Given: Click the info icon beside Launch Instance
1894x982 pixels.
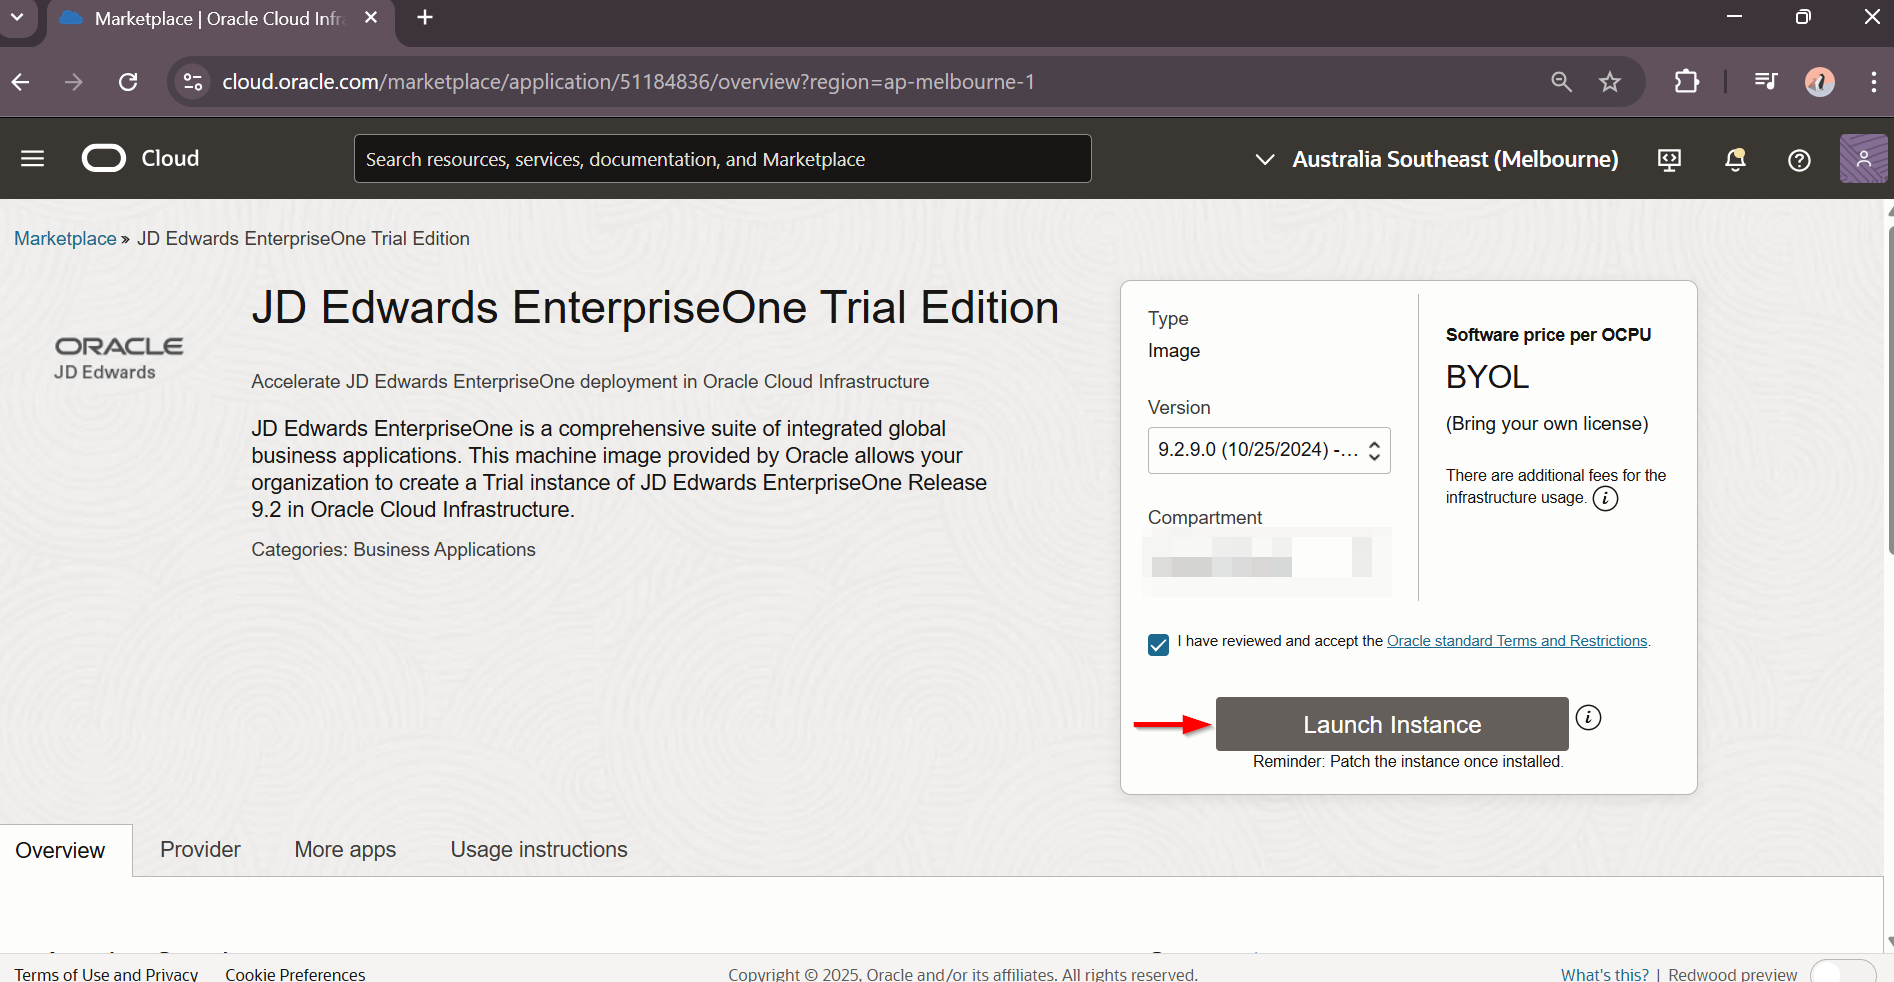Looking at the screenshot, I should [x=1588, y=717].
